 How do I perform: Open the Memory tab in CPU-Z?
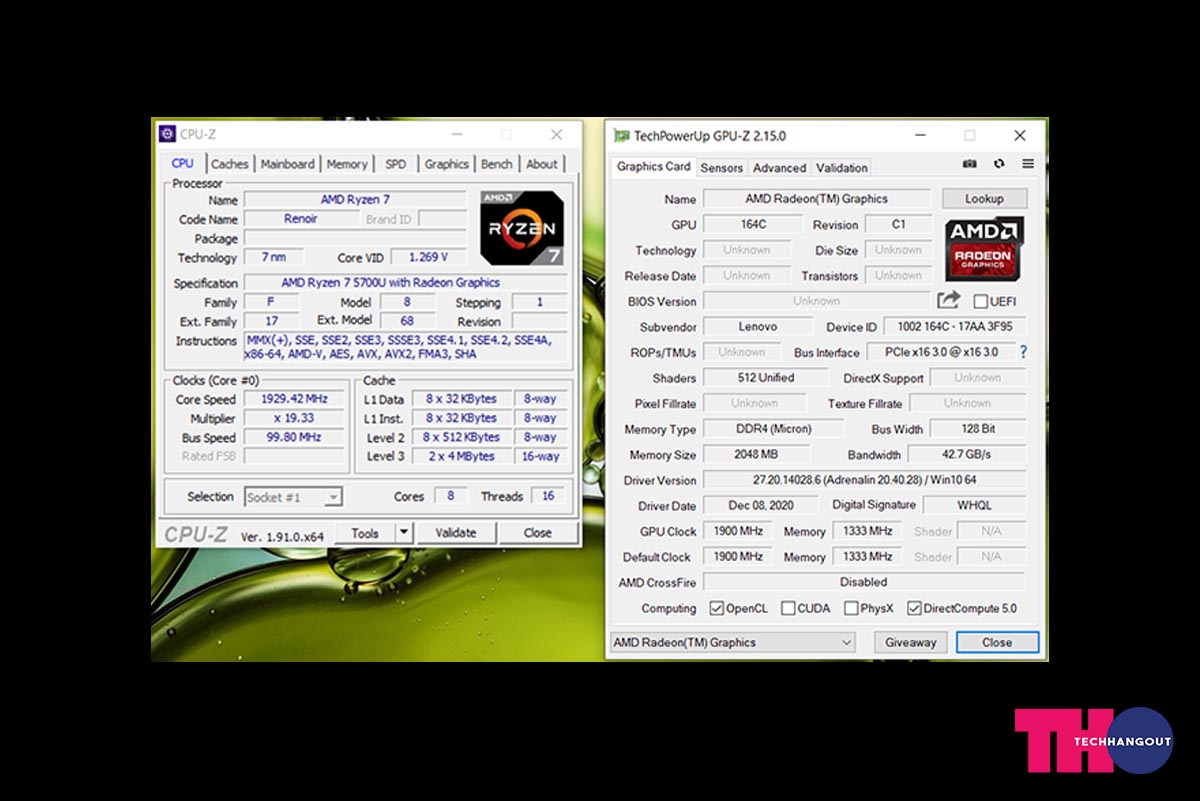347,164
